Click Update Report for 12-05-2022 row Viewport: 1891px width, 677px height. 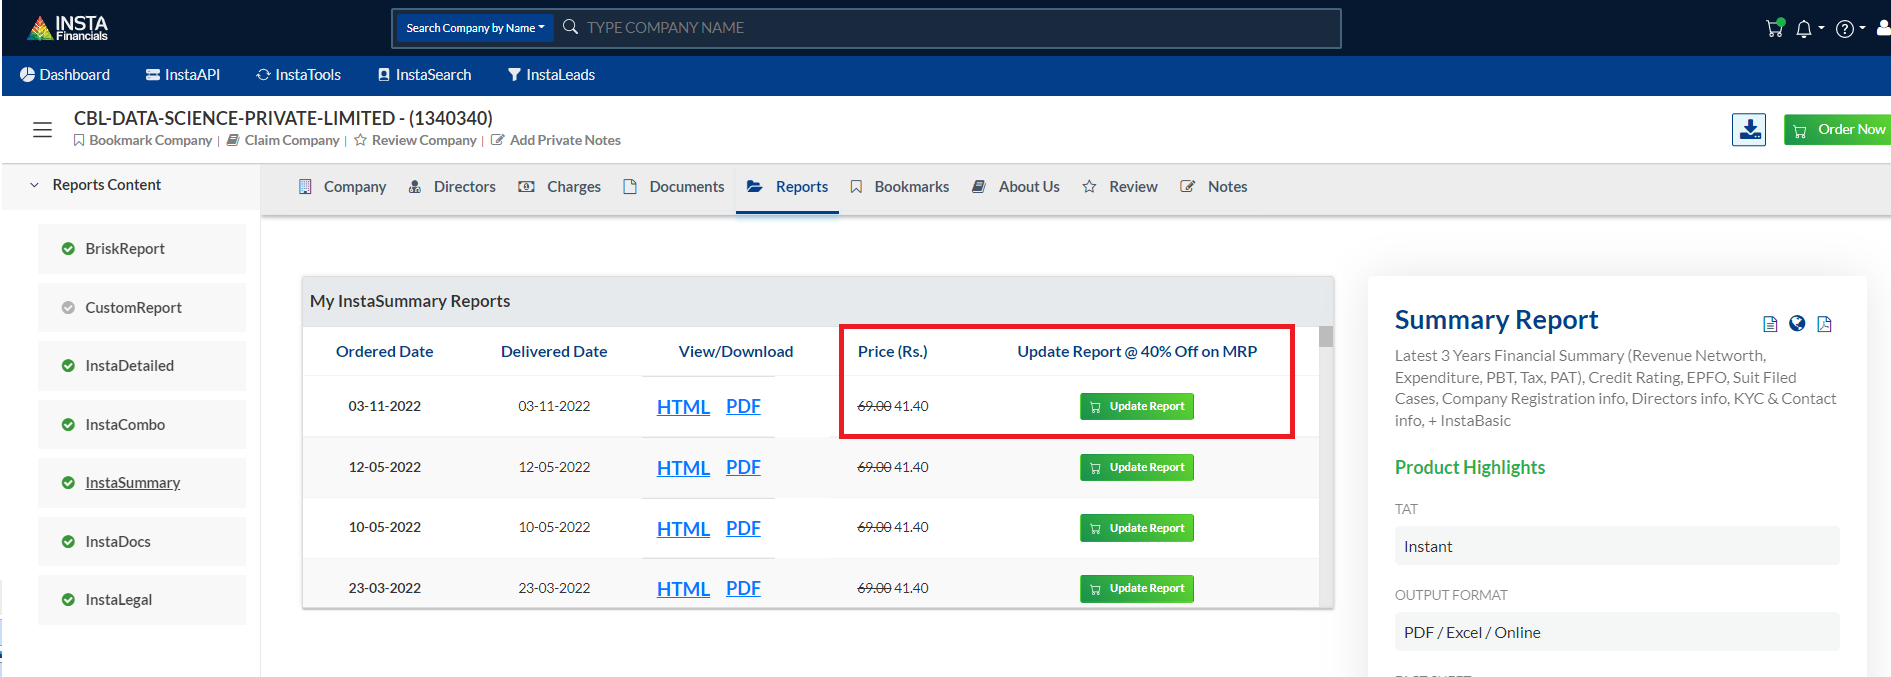(1137, 468)
